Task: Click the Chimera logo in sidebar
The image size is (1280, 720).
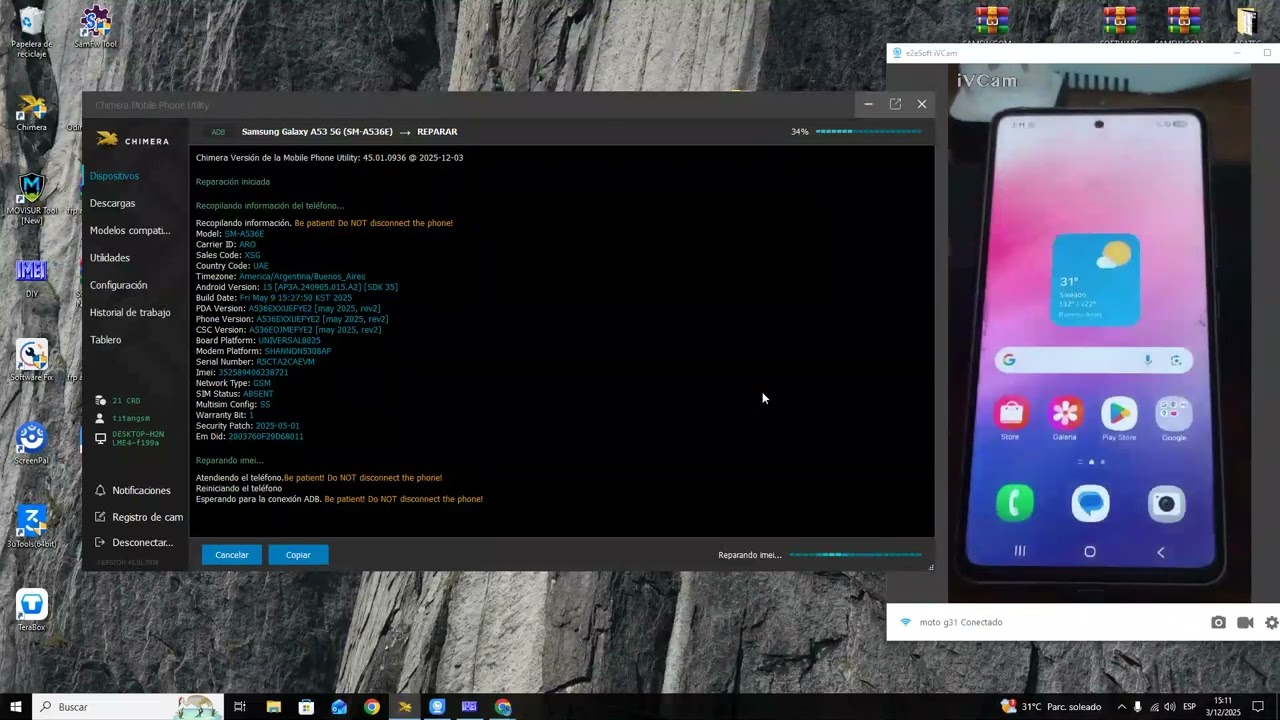Action: 132,140
